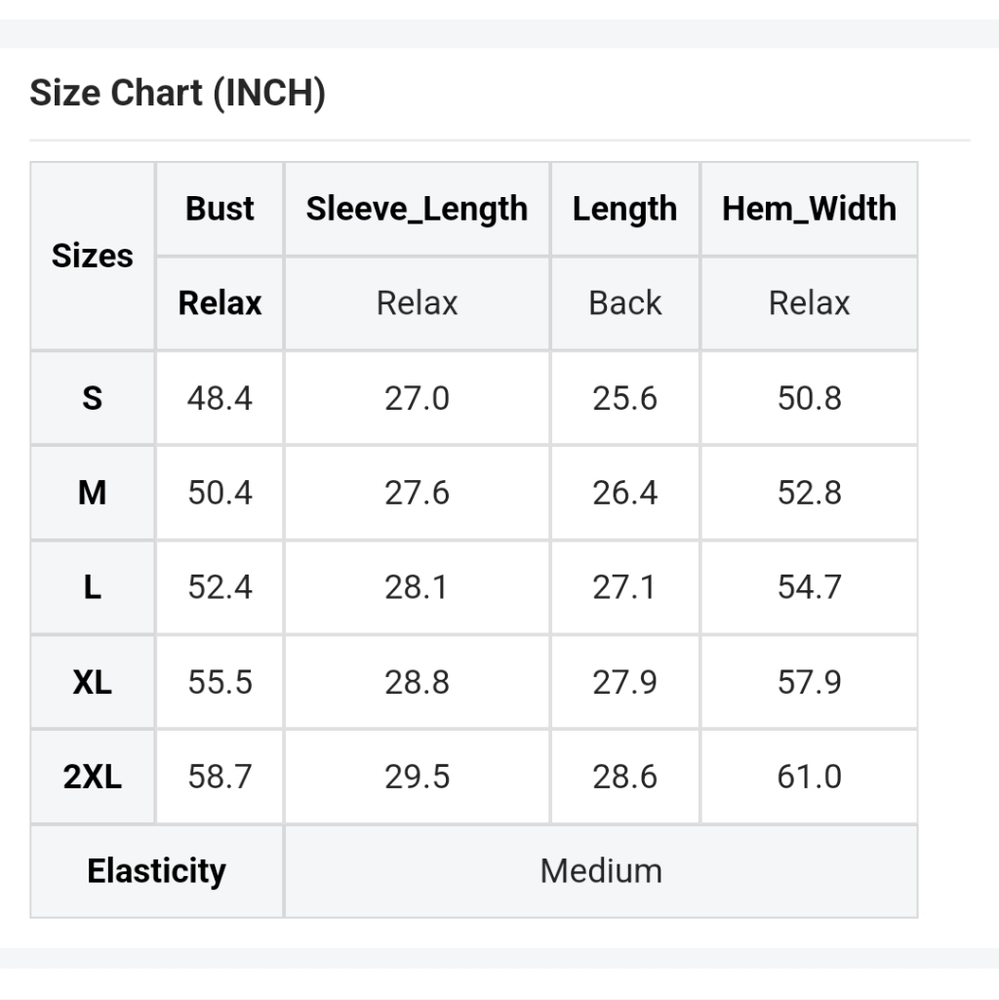Click the Medium elasticity value
Screen dimensions: 999x1000
[601, 871]
